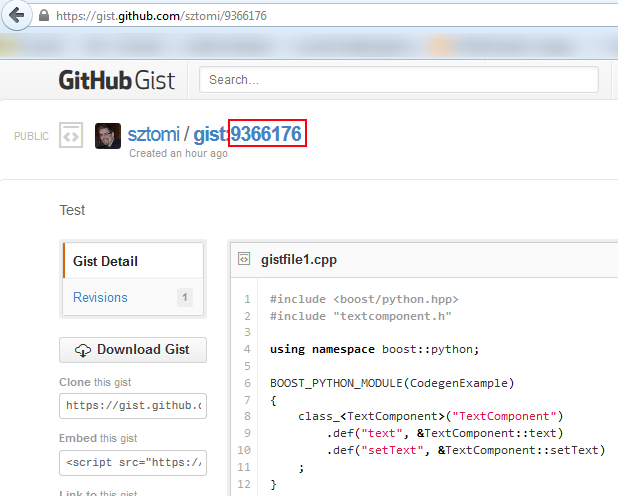Click the Test description text
Image resolution: width=618 pixels, height=496 pixels.
pos(72,210)
